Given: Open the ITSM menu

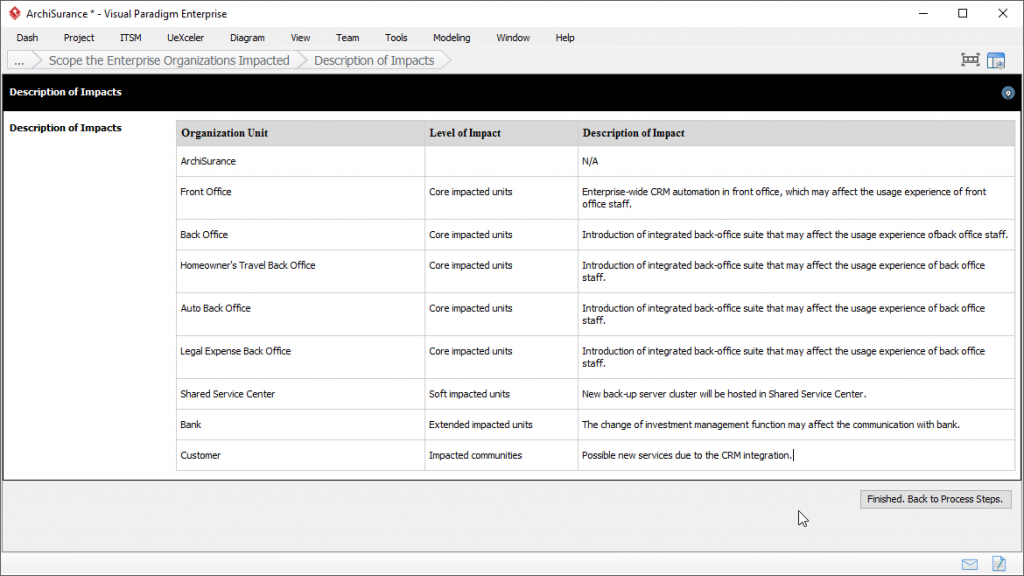Looking at the screenshot, I should pyautogui.click(x=131, y=38).
